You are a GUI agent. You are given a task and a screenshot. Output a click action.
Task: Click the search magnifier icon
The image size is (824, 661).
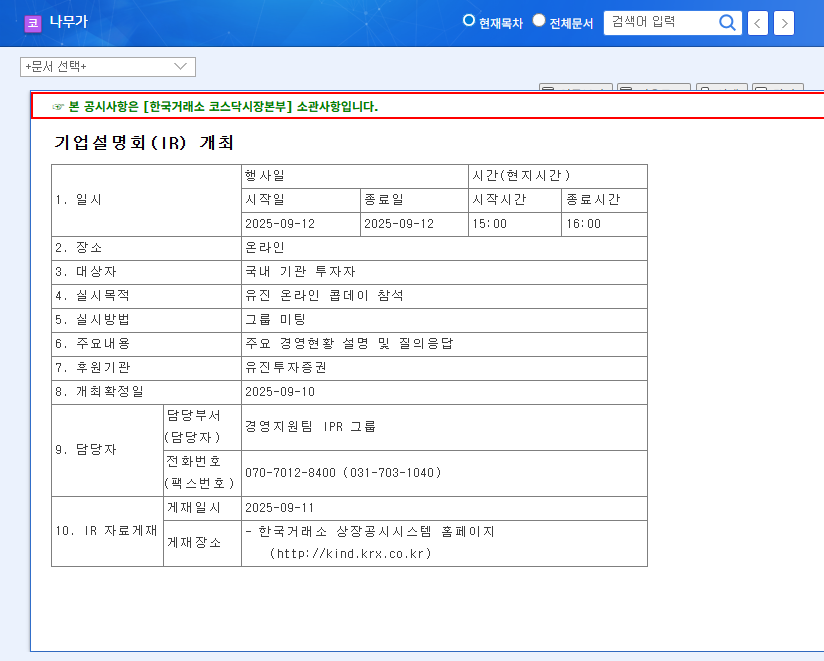click(x=727, y=22)
